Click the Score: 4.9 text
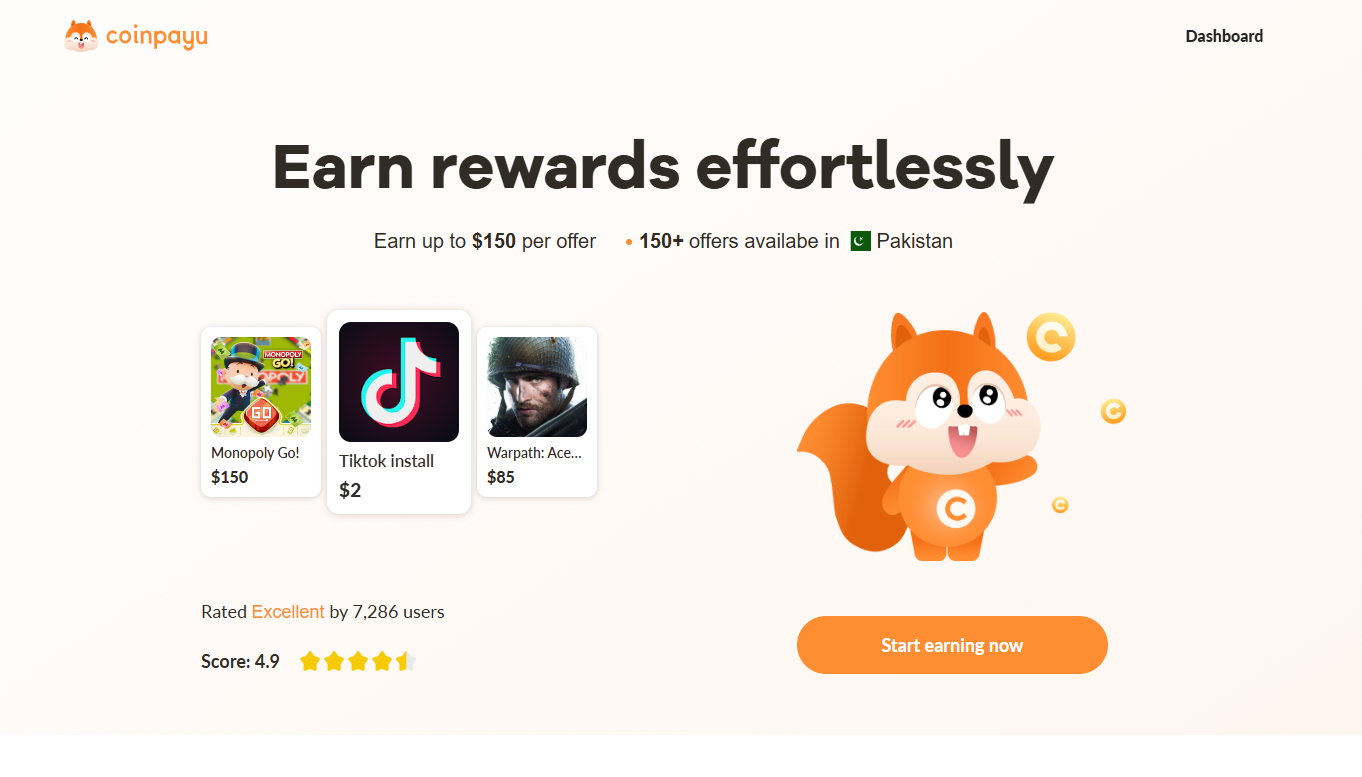The width and height of the screenshot is (1362, 777). tap(240, 661)
